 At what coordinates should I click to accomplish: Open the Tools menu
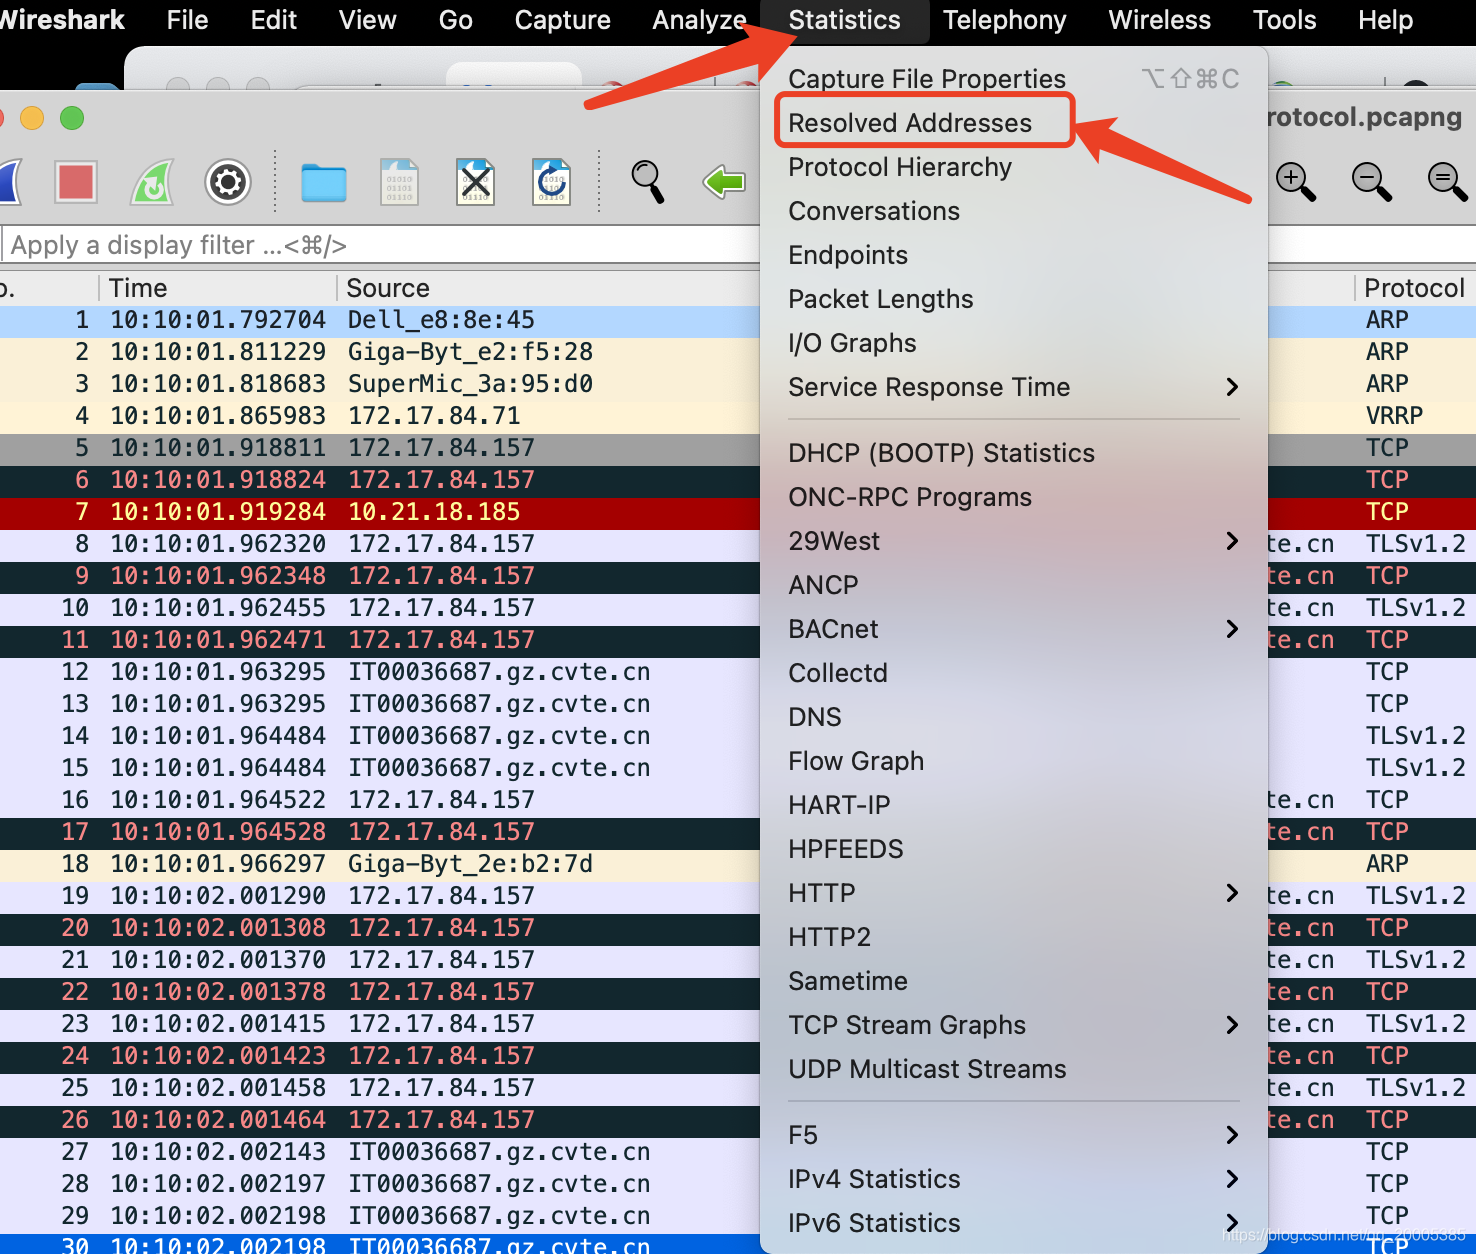[x=1285, y=20]
